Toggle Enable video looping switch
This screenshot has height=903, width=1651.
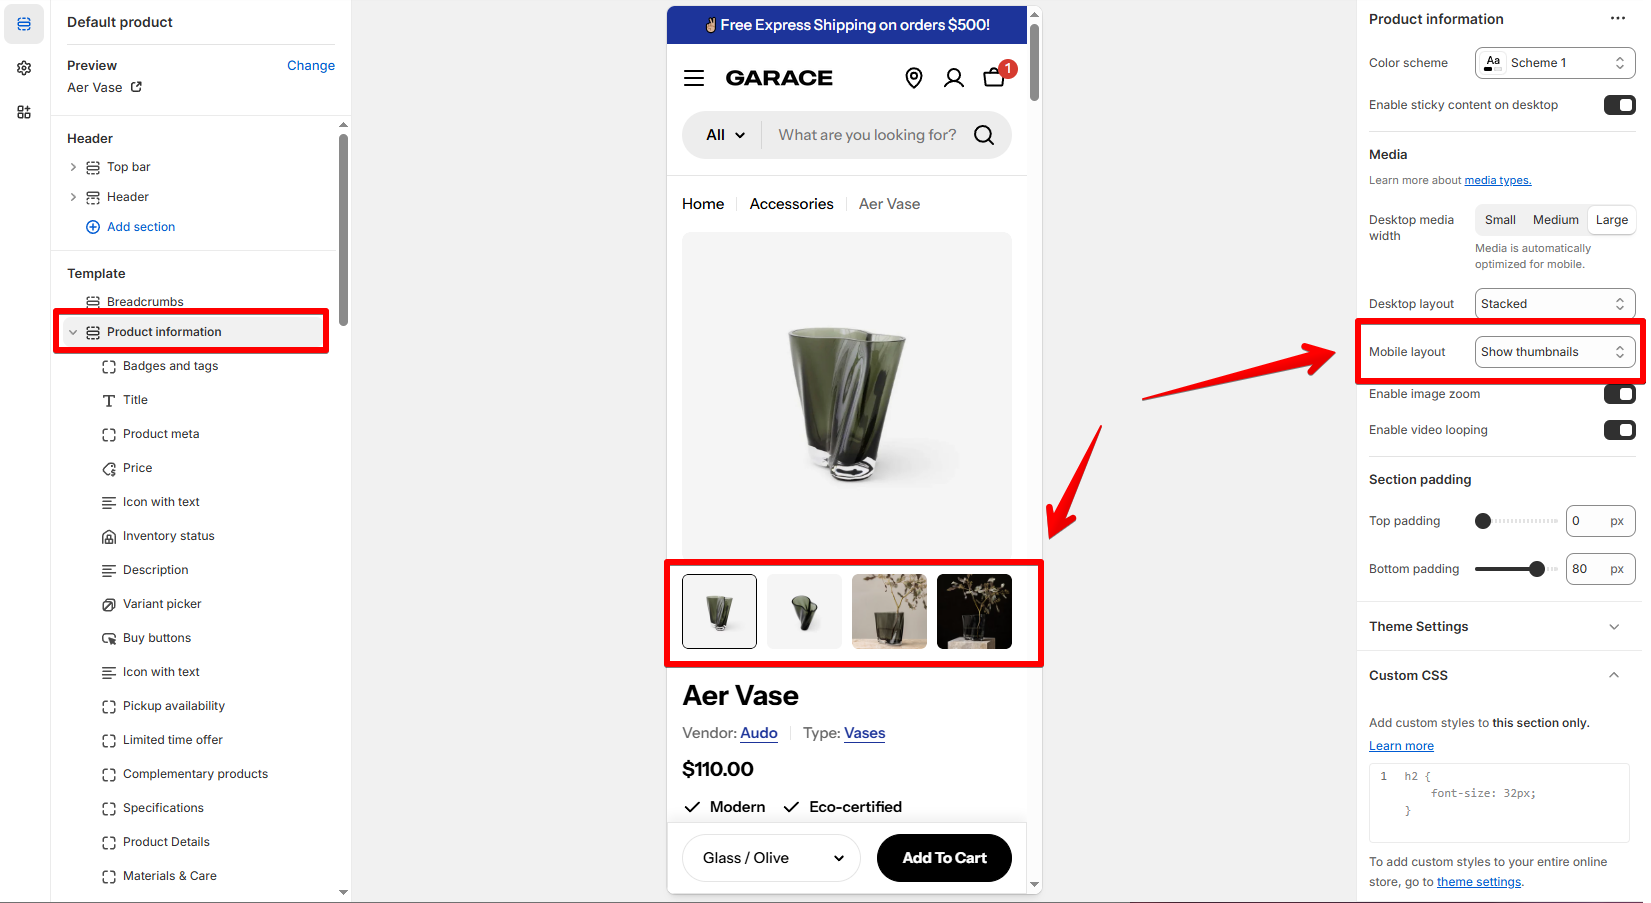tap(1619, 430)
